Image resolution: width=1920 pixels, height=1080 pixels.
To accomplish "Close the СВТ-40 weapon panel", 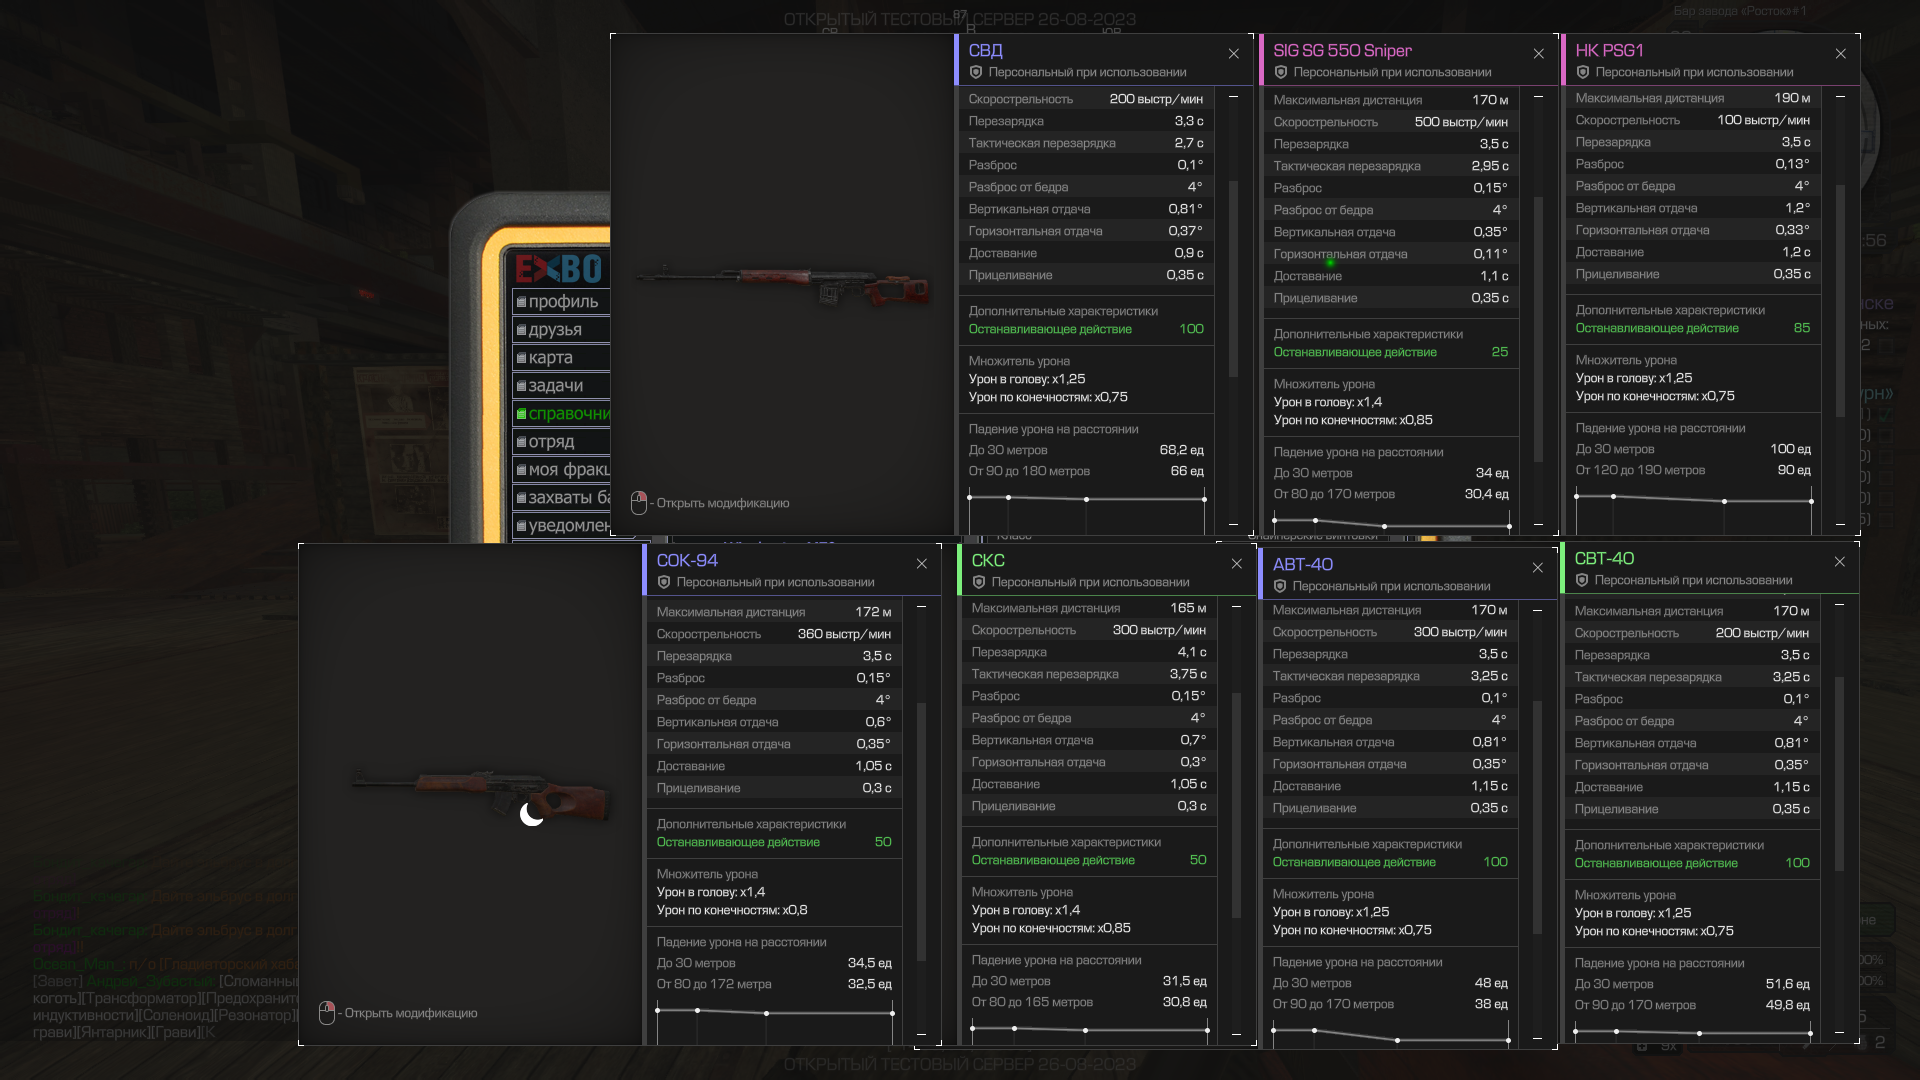I will pos(1839,562).
